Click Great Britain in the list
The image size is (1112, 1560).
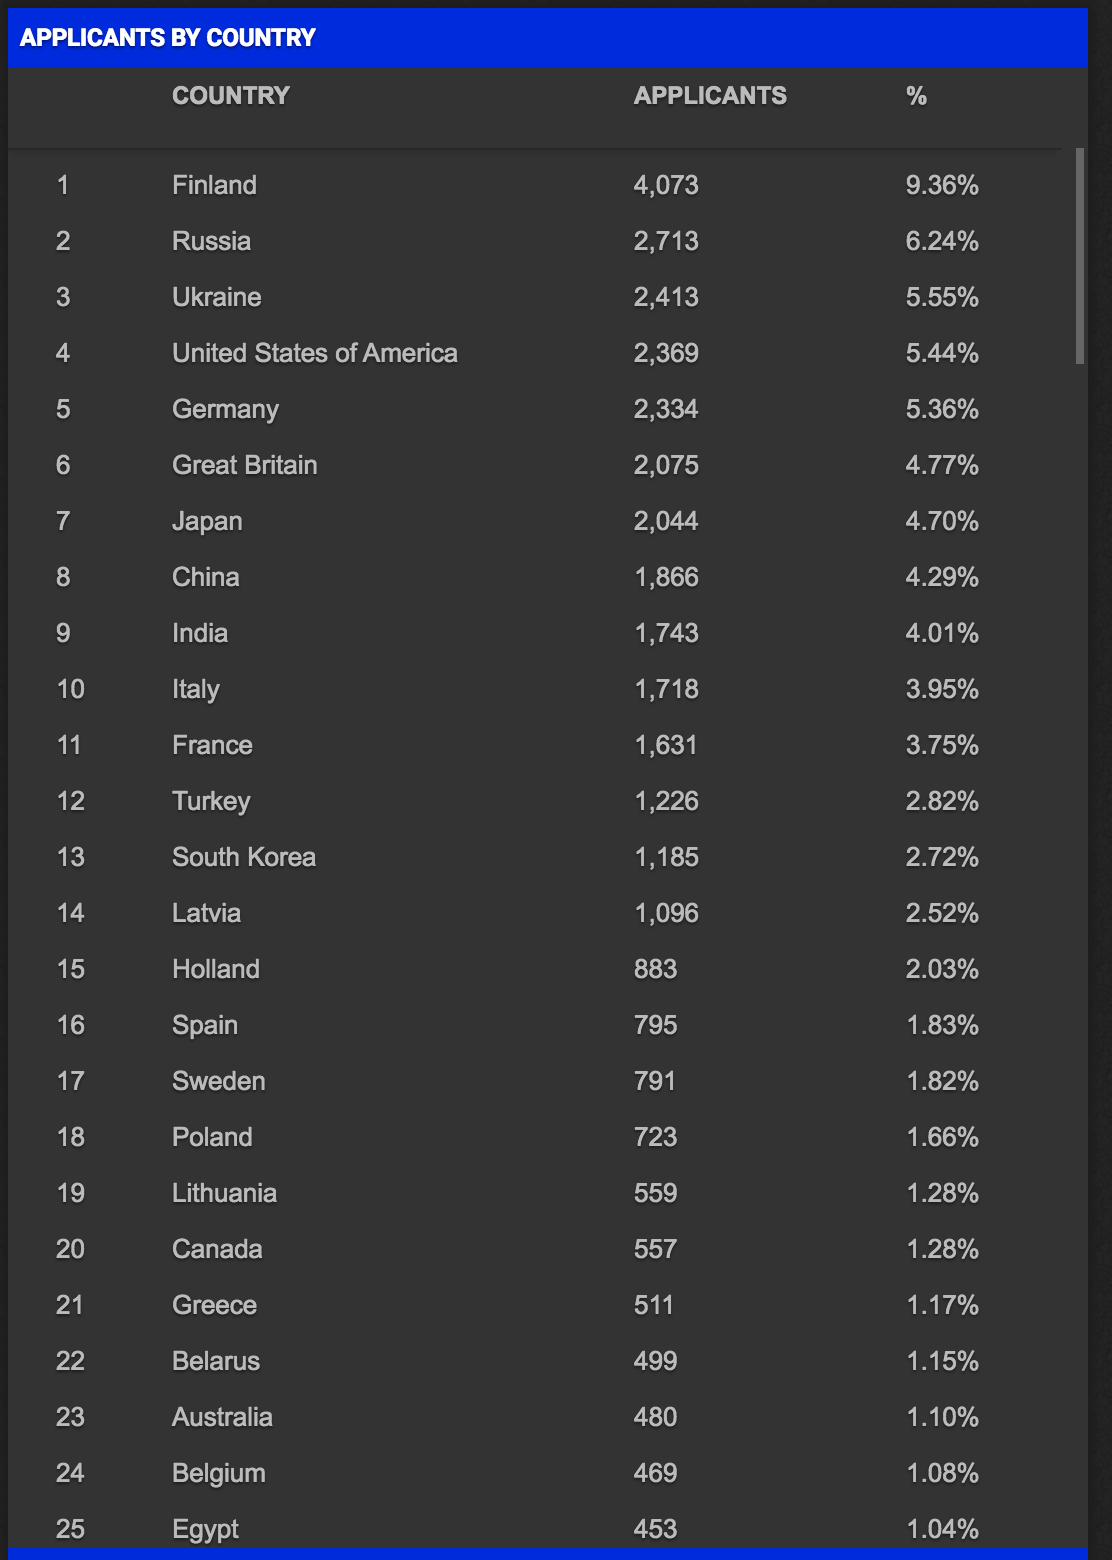point(245,465)
